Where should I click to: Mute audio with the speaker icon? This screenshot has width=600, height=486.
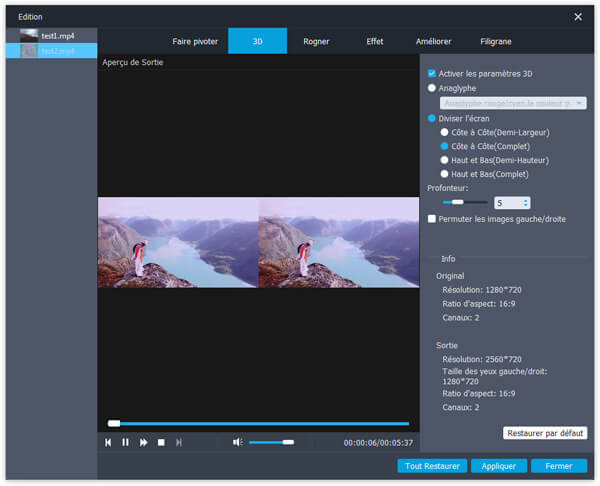click(x=237, y=442)
